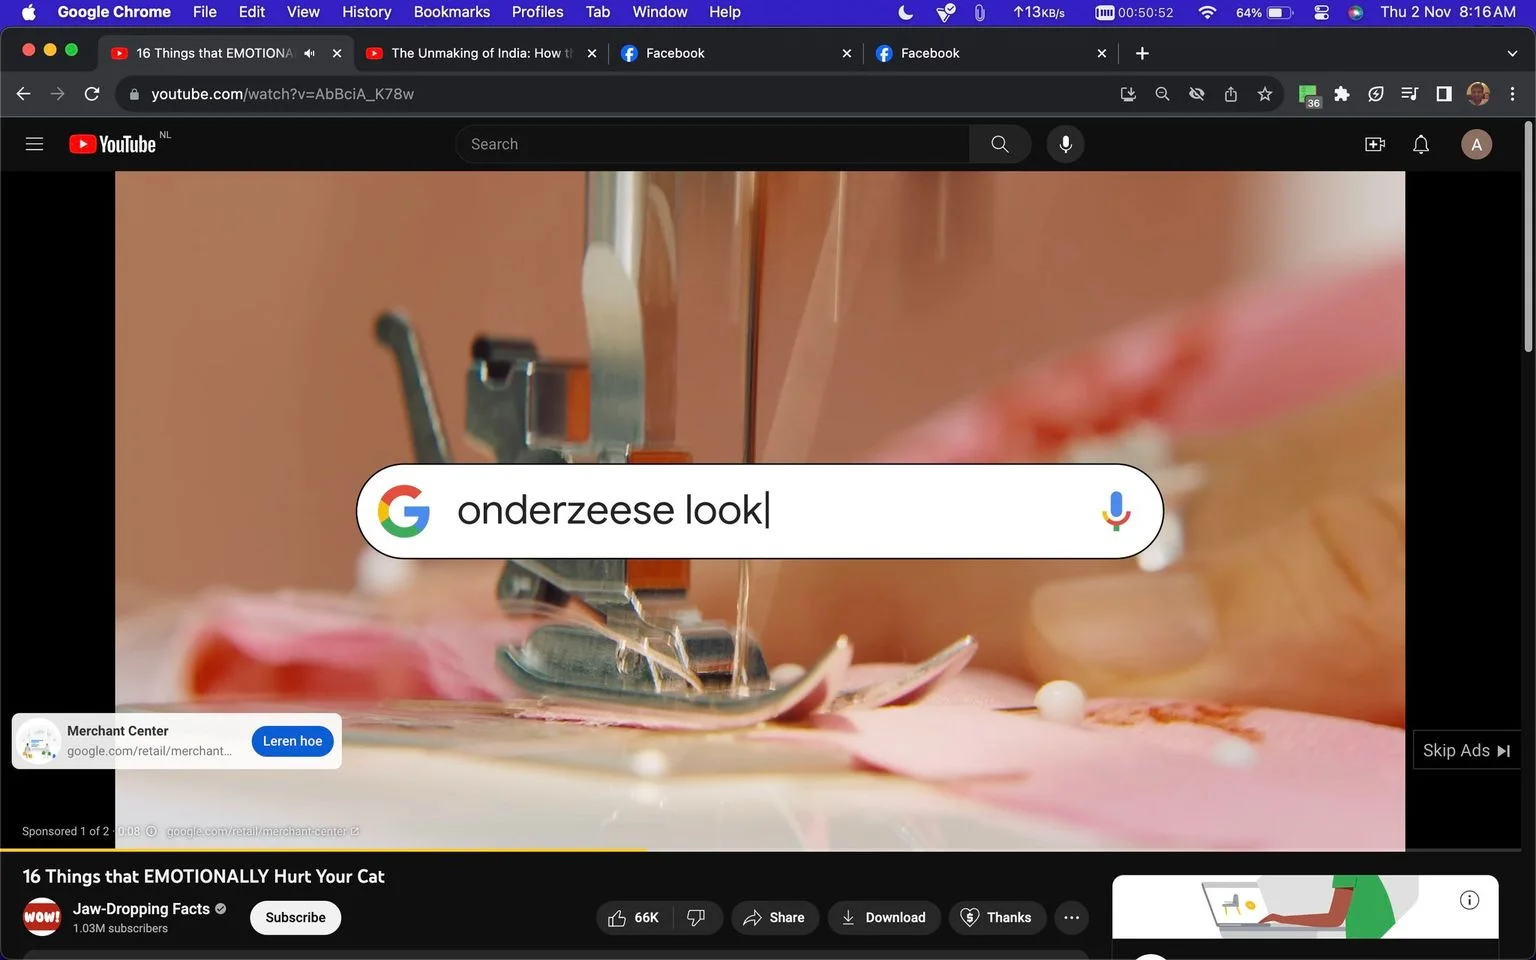Reload the current page
This screenshot has width=1536, height=960.
click(x=92, y=94)
